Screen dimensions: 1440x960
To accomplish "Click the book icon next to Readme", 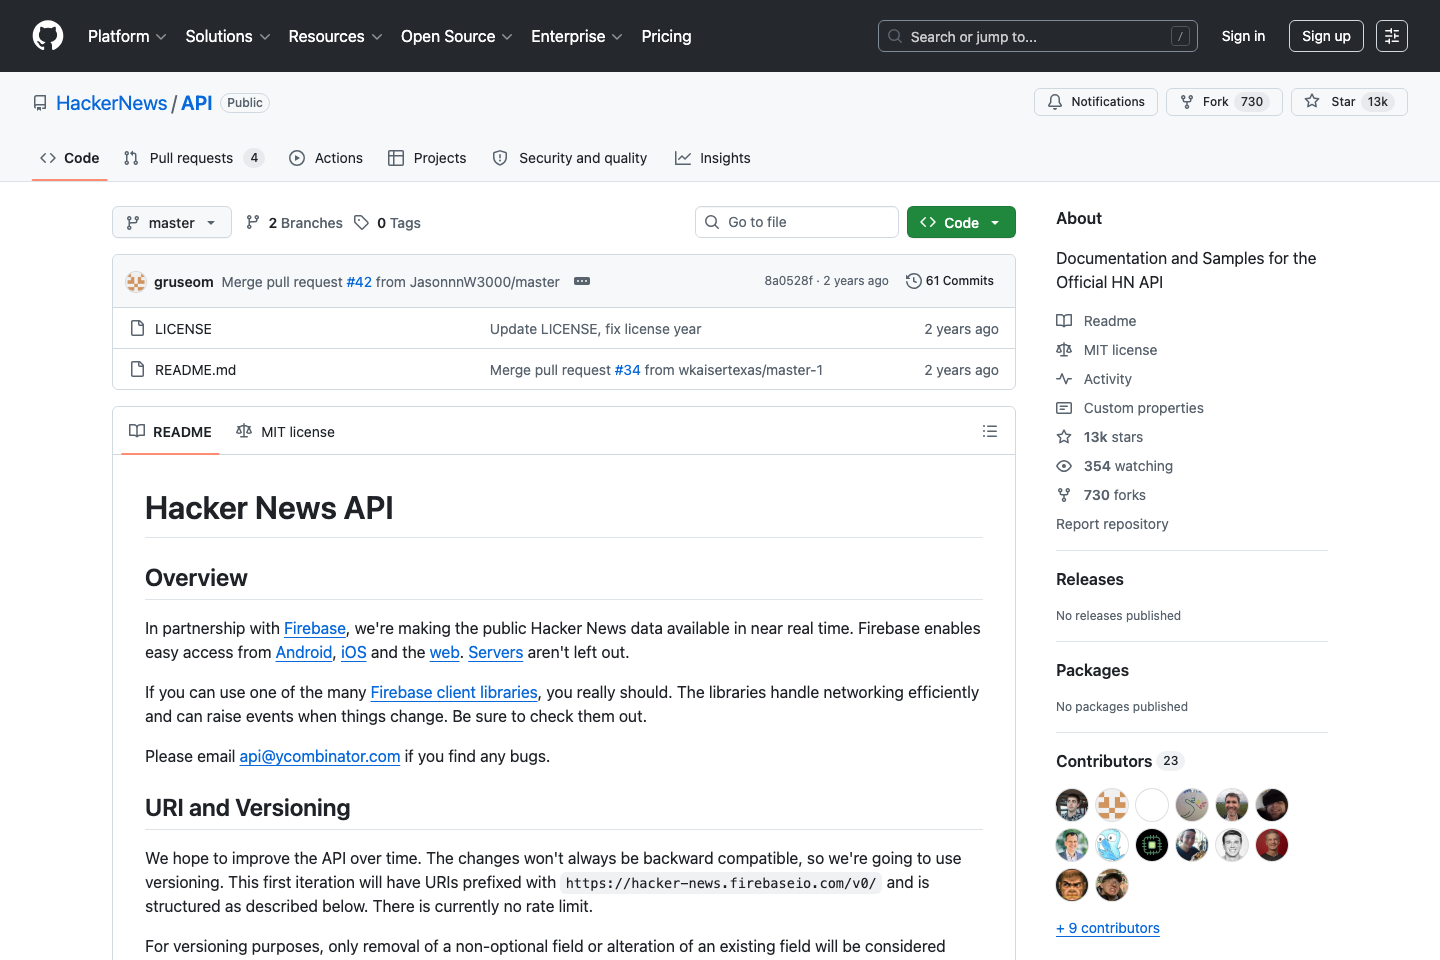I will click(x=1064, y=320).
